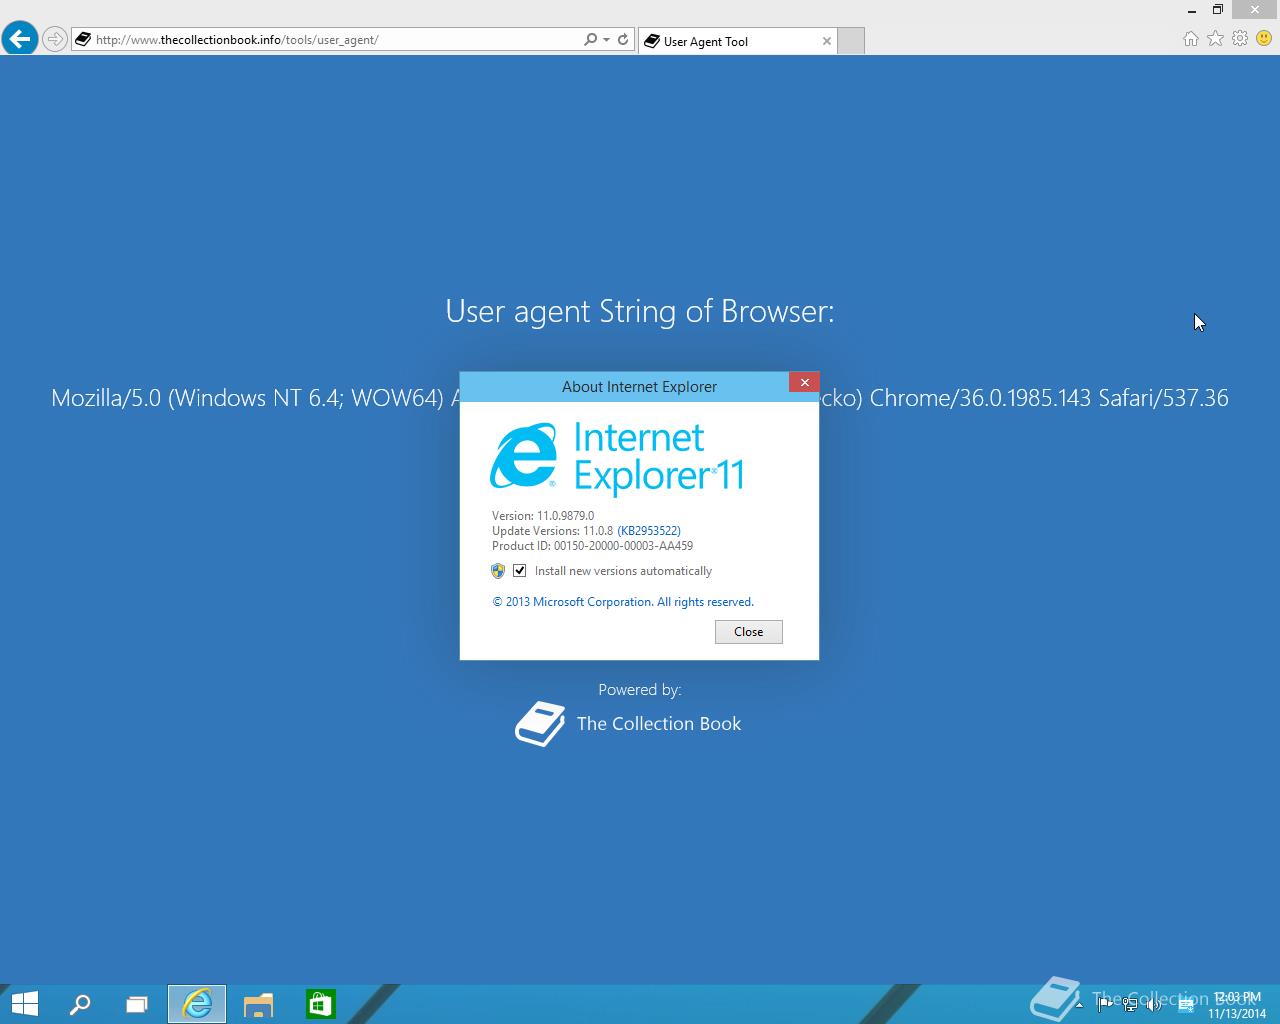The width and height of the screenshot is (1280, 1024).
Task: Click the white book logo on page
Action: click(540, 724)
